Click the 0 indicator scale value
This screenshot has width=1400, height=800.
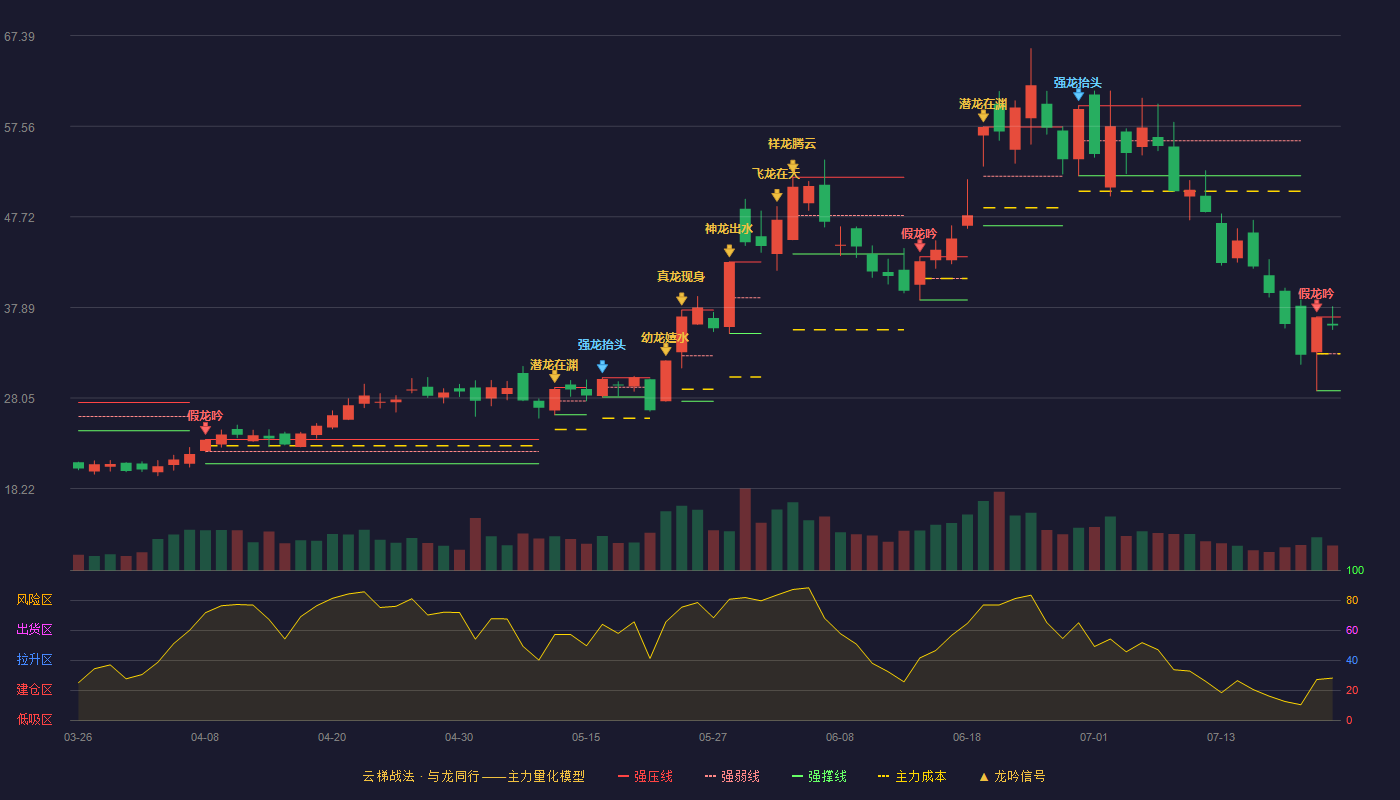pyautogui.click(x=1349, y=720)
